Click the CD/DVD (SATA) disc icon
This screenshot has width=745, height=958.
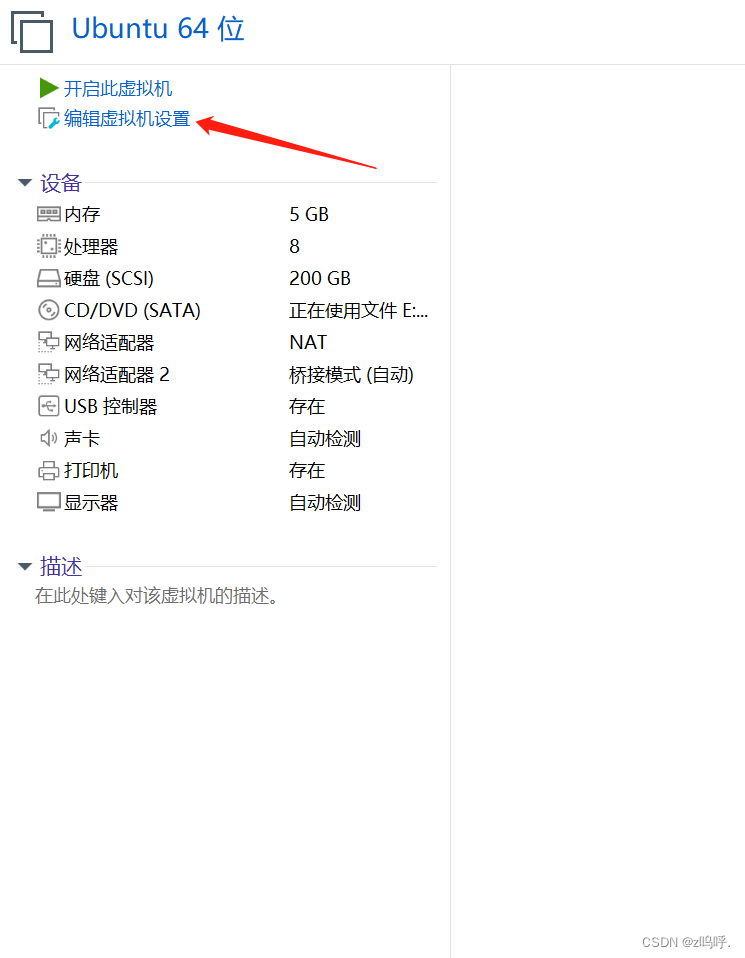pos(49,310)
